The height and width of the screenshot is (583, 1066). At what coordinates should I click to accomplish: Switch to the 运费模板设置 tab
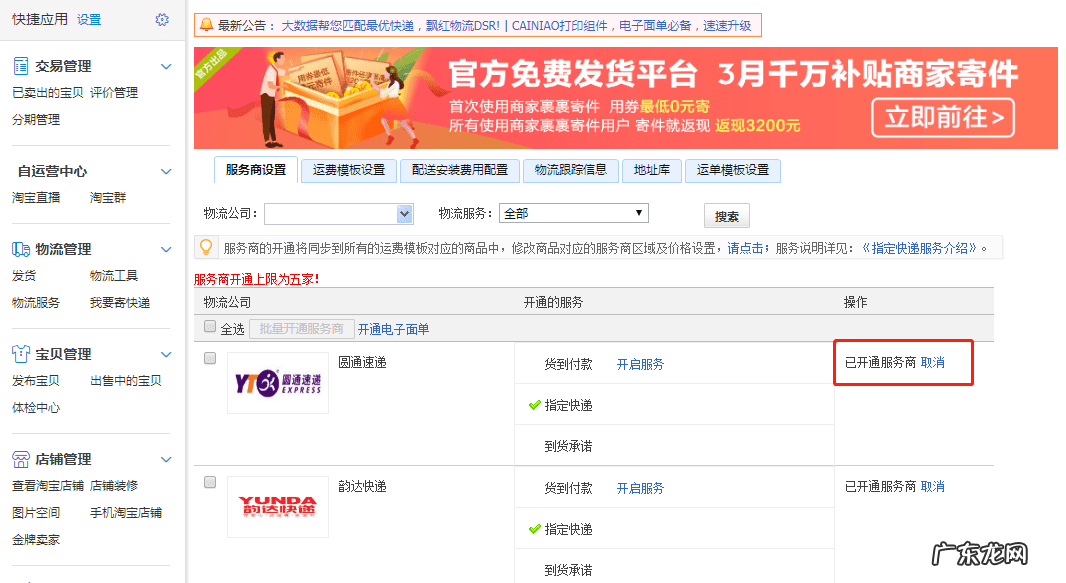348,170
